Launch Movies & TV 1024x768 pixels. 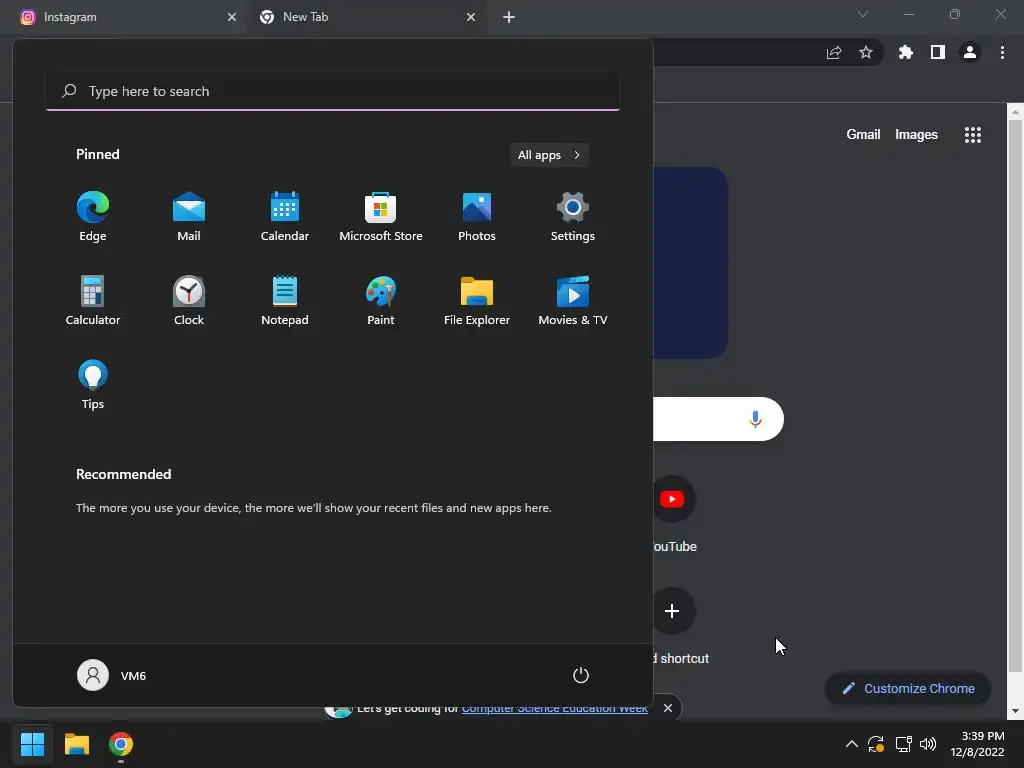(x=573, y=301)
